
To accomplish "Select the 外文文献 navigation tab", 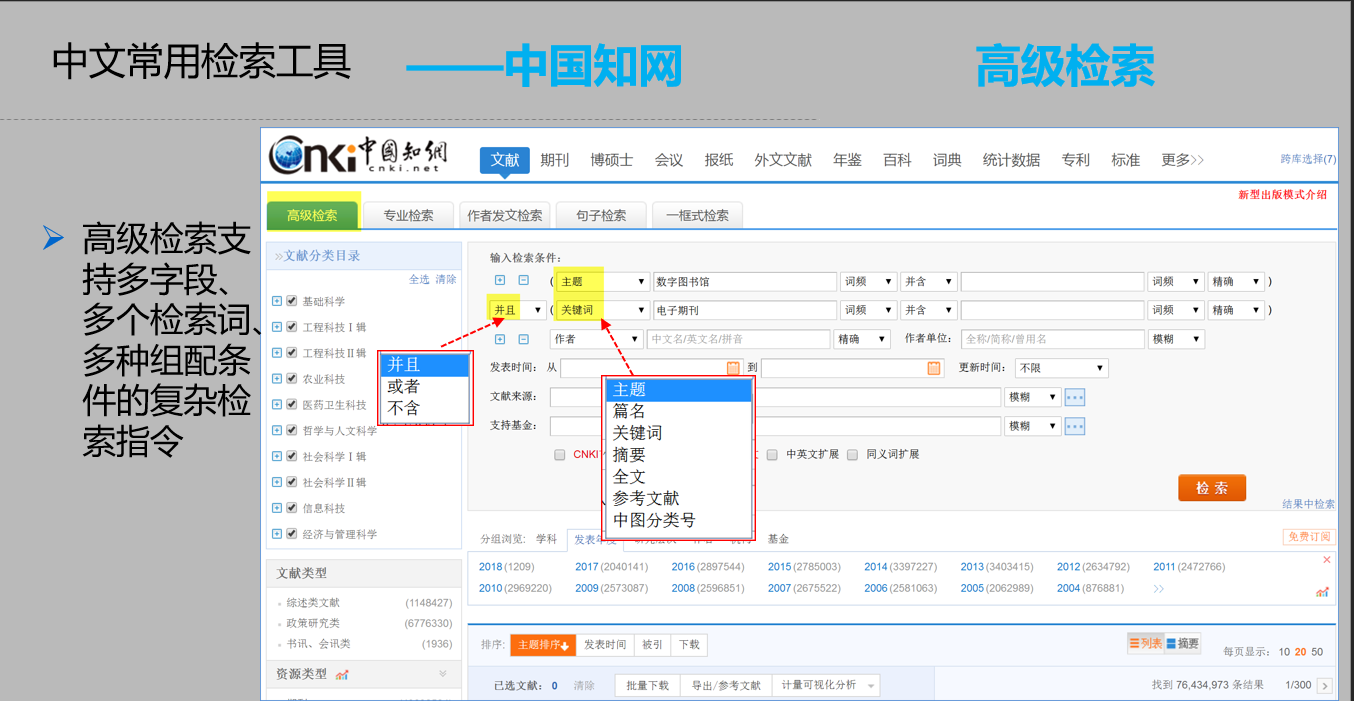I will (x=783, y=160).
